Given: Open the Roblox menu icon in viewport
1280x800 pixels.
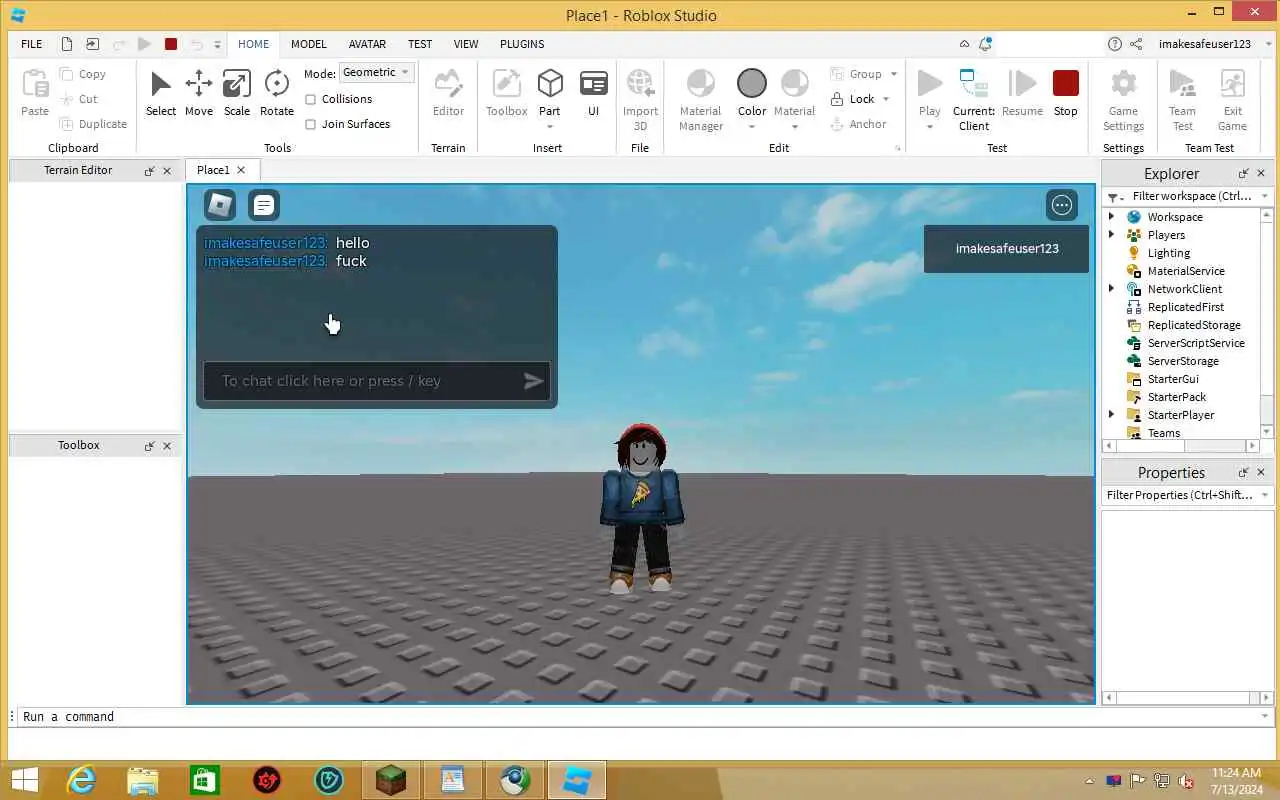Looking at the screenshot, I should click(x=220, y=205).
